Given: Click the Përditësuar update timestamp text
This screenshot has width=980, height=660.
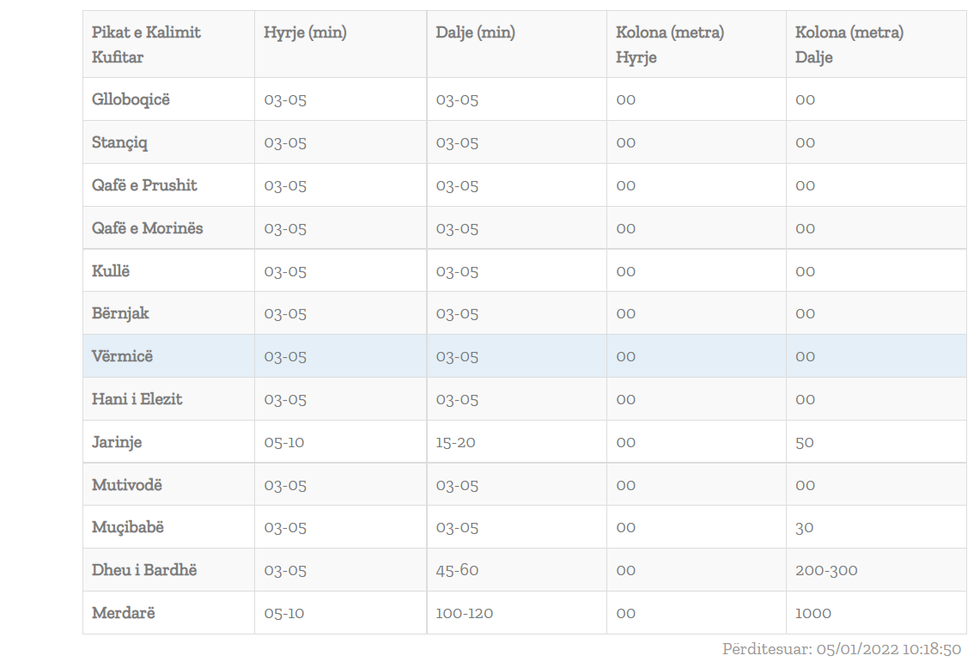Looking at the screenshot, I should coord(841,649).
